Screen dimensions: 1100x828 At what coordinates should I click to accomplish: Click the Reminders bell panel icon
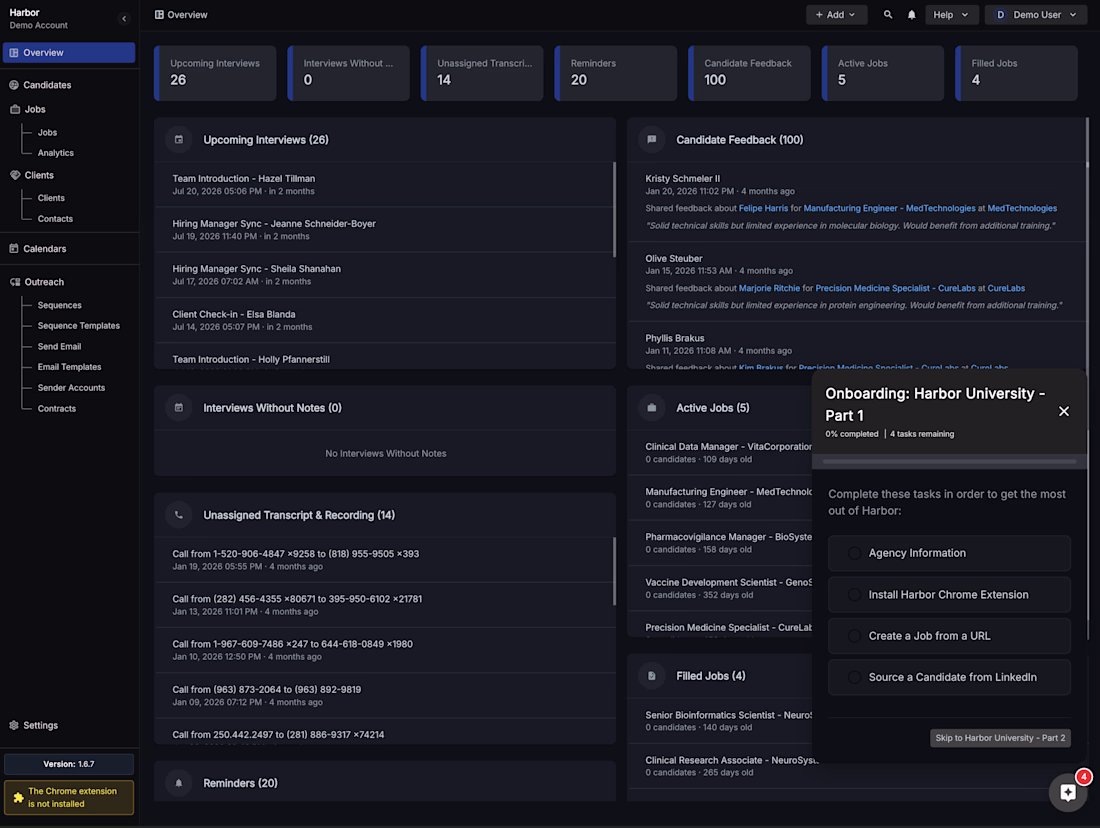point(179,783)
